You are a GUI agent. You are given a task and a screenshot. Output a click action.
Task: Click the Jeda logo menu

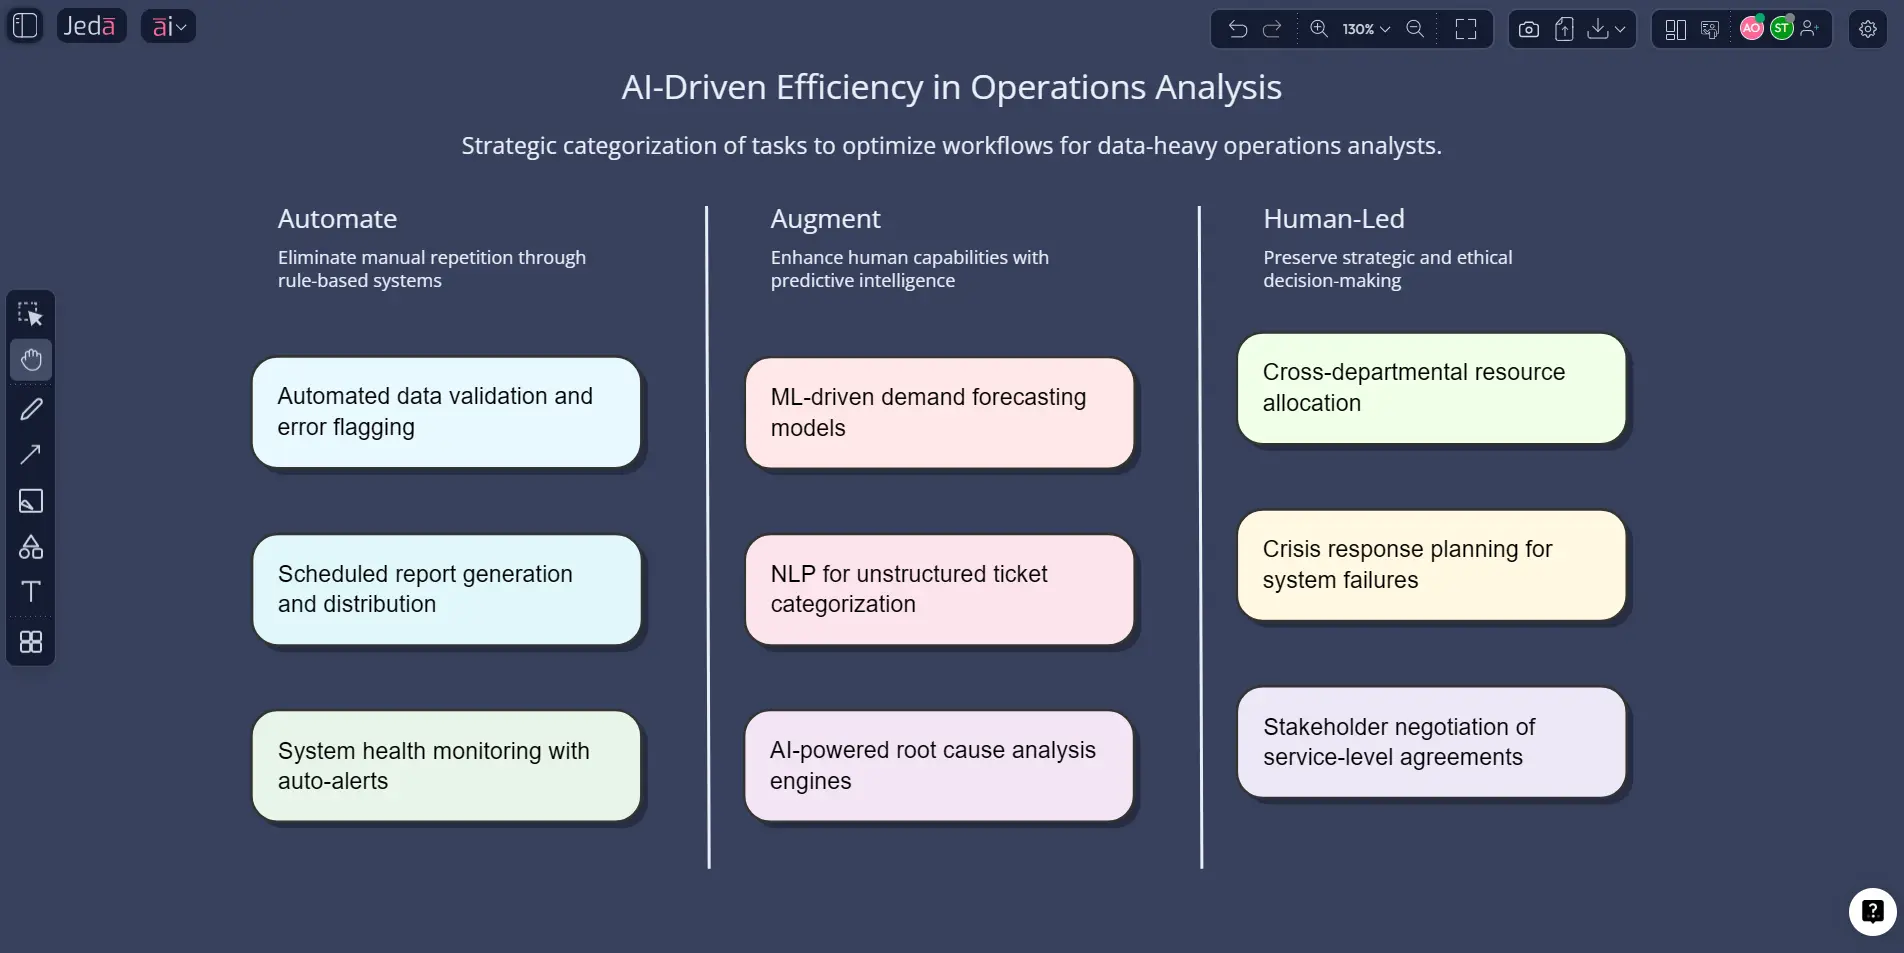pyautogui.click(x=90, y=26)
